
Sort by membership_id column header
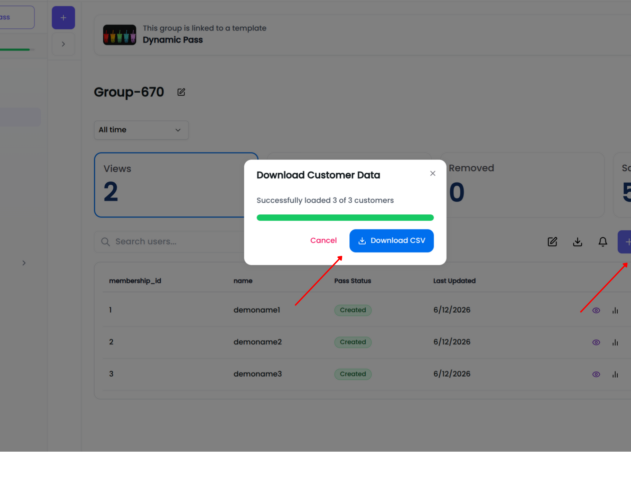tap(135, 281)
